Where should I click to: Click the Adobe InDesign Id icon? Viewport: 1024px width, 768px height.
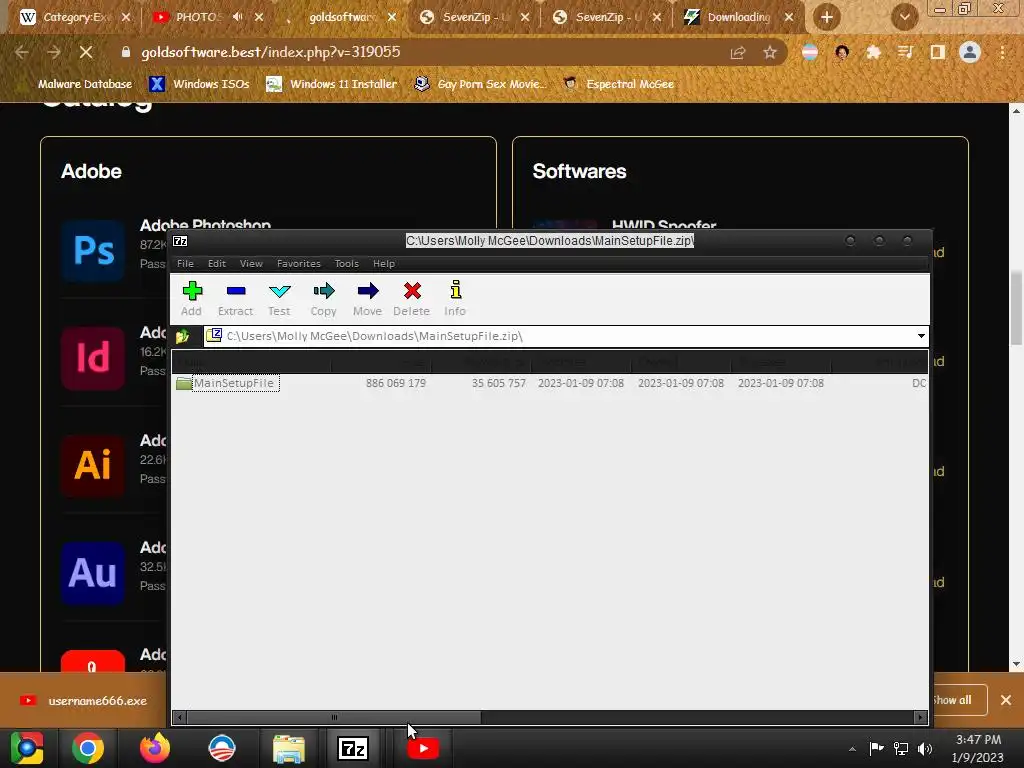(93, 358)
